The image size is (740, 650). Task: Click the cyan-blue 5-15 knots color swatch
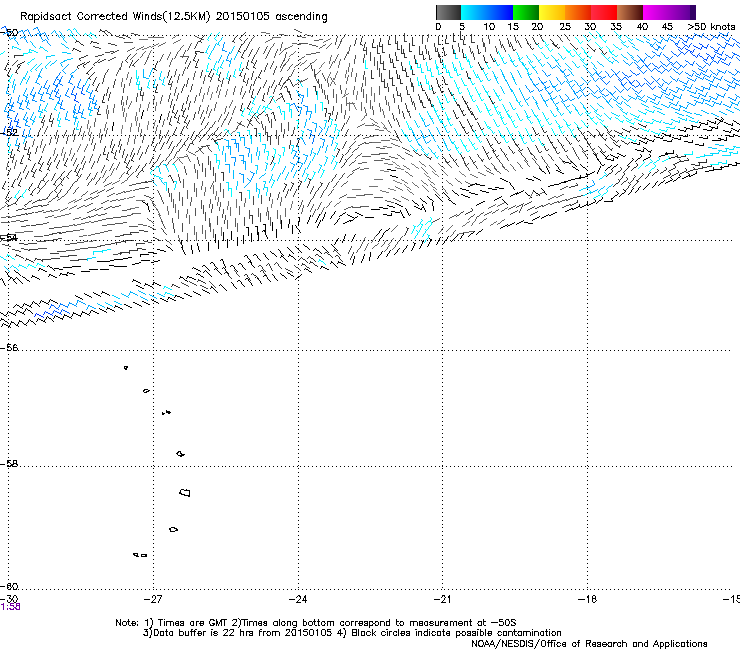click(487, 12)
